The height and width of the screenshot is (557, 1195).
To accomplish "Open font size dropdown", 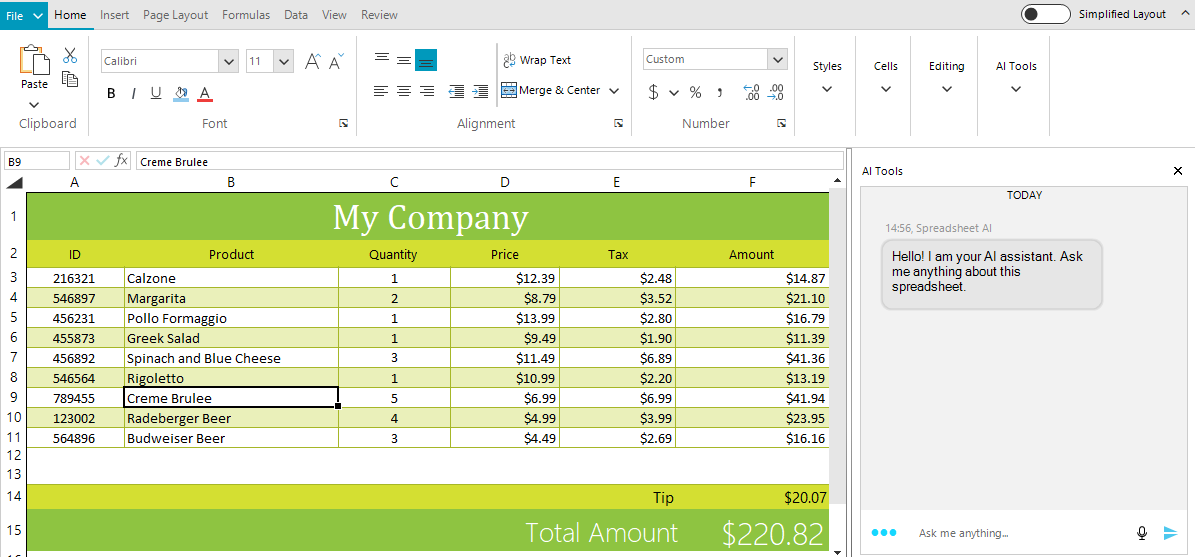I will click(284, 61).
